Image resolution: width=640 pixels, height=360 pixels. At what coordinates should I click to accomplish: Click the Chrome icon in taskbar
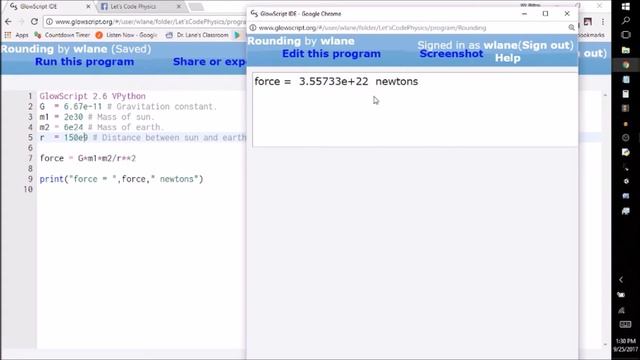tap(626, 65)
